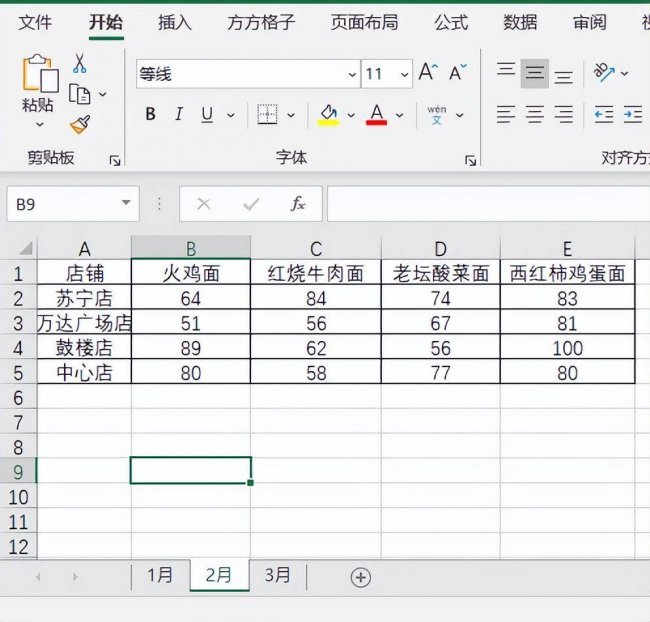The height and width of the screenshot is (622, 650).
Task: Expand phonetic guide dropdown arrow
Action: [459, 115]
